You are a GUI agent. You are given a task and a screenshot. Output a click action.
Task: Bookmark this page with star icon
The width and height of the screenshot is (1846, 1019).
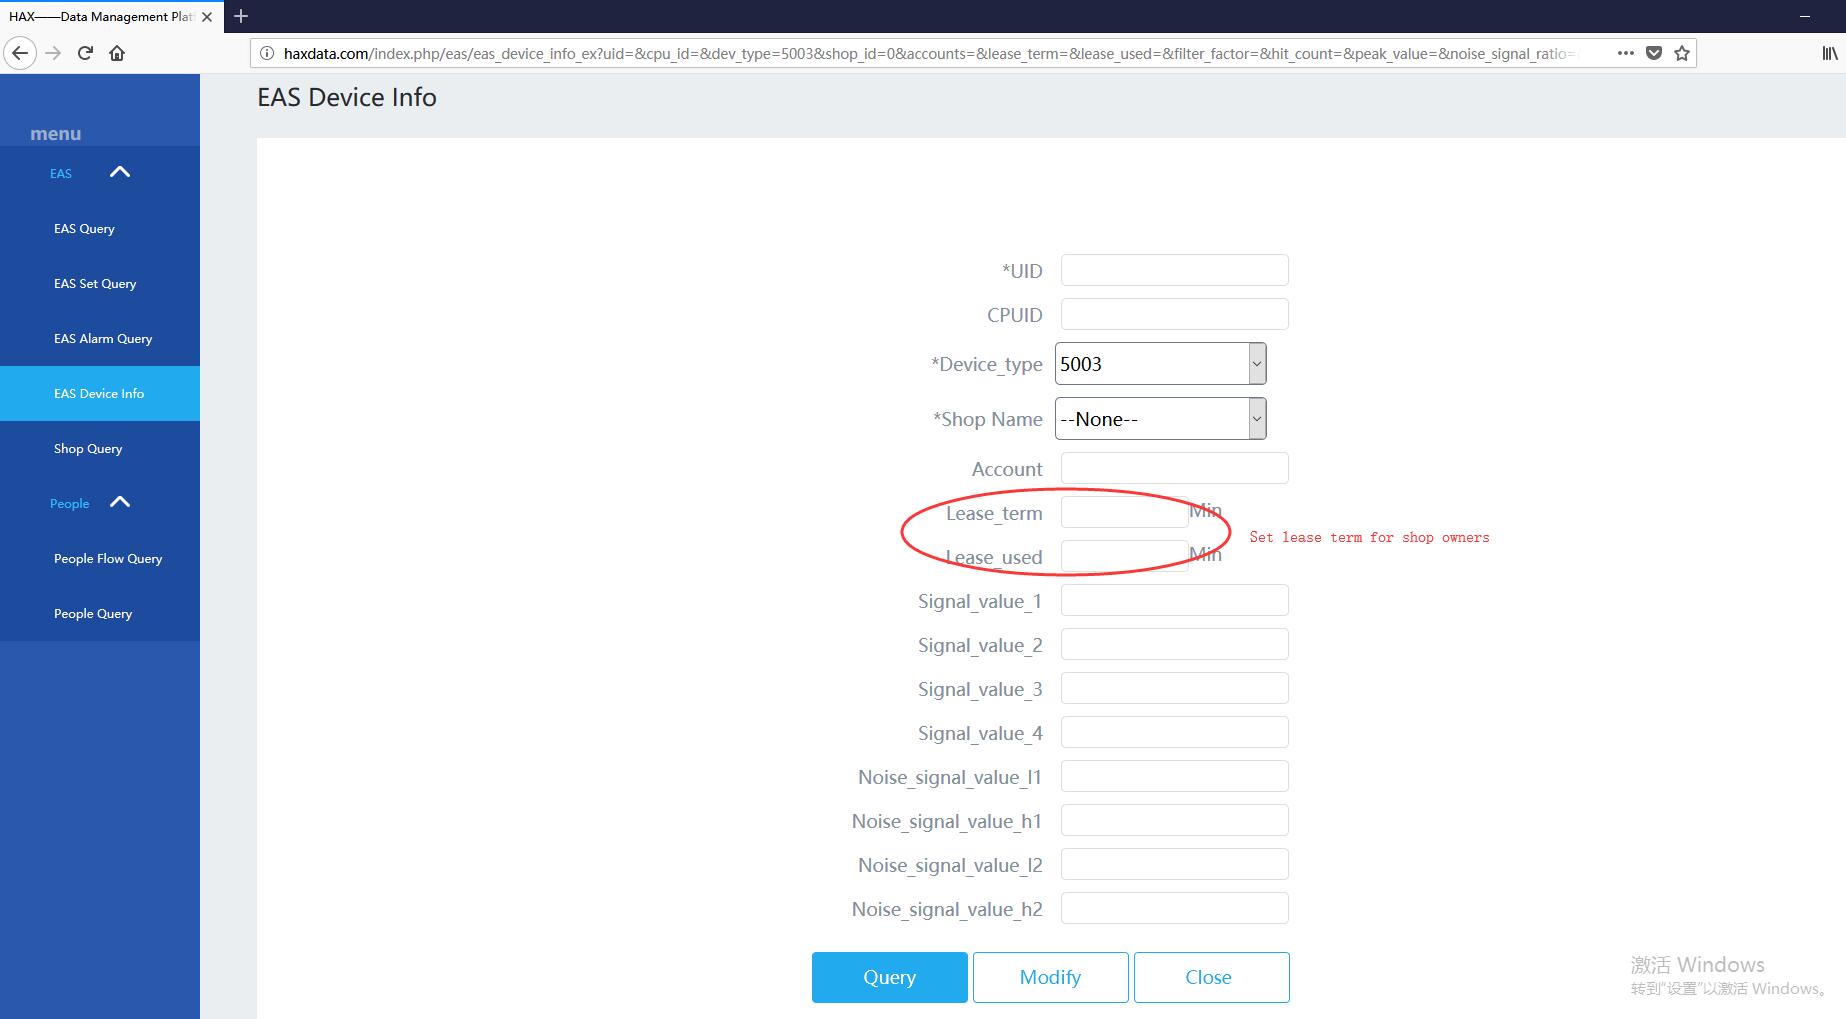pos(1682,53)
